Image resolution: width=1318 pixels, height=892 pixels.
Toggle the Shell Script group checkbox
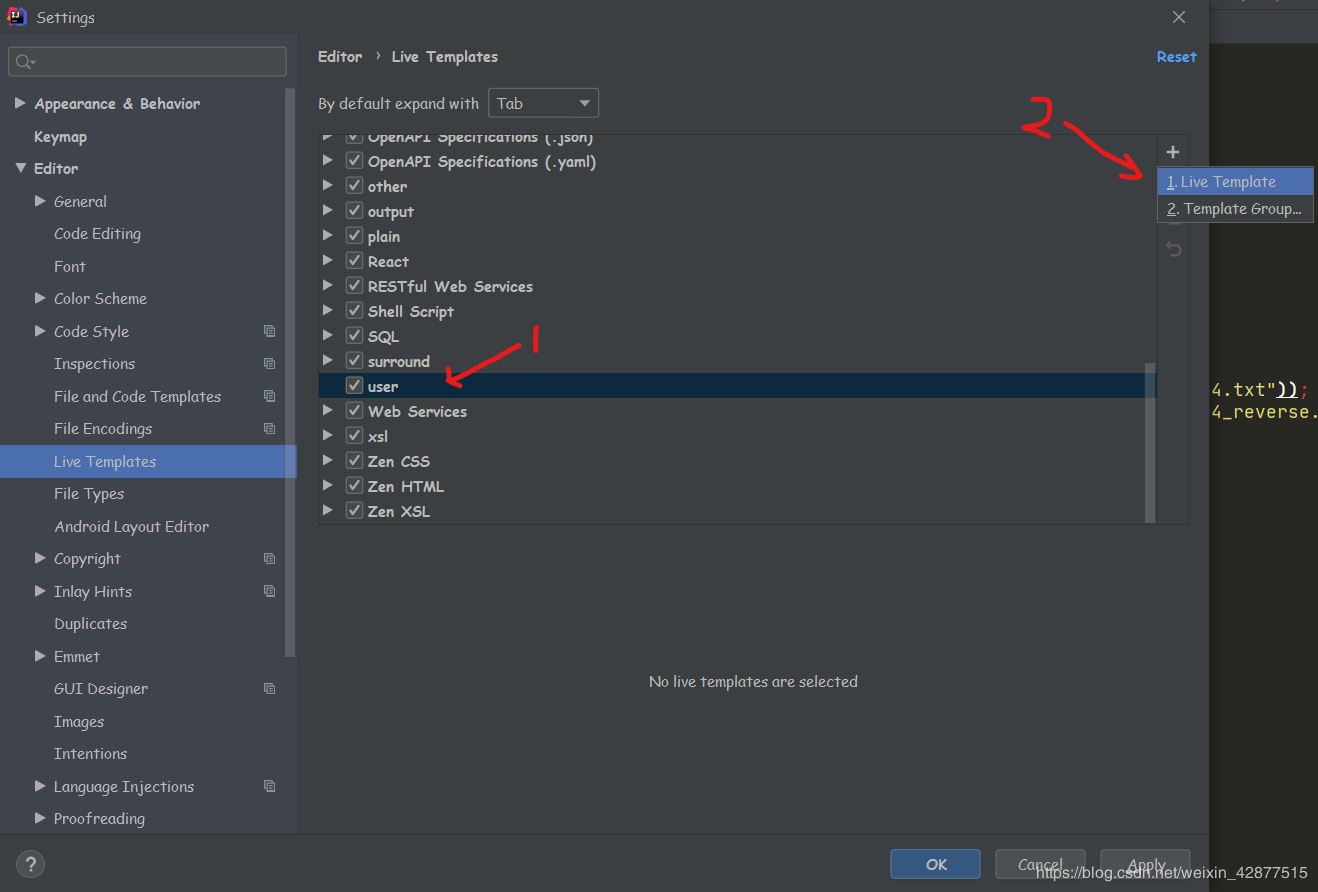354,310
